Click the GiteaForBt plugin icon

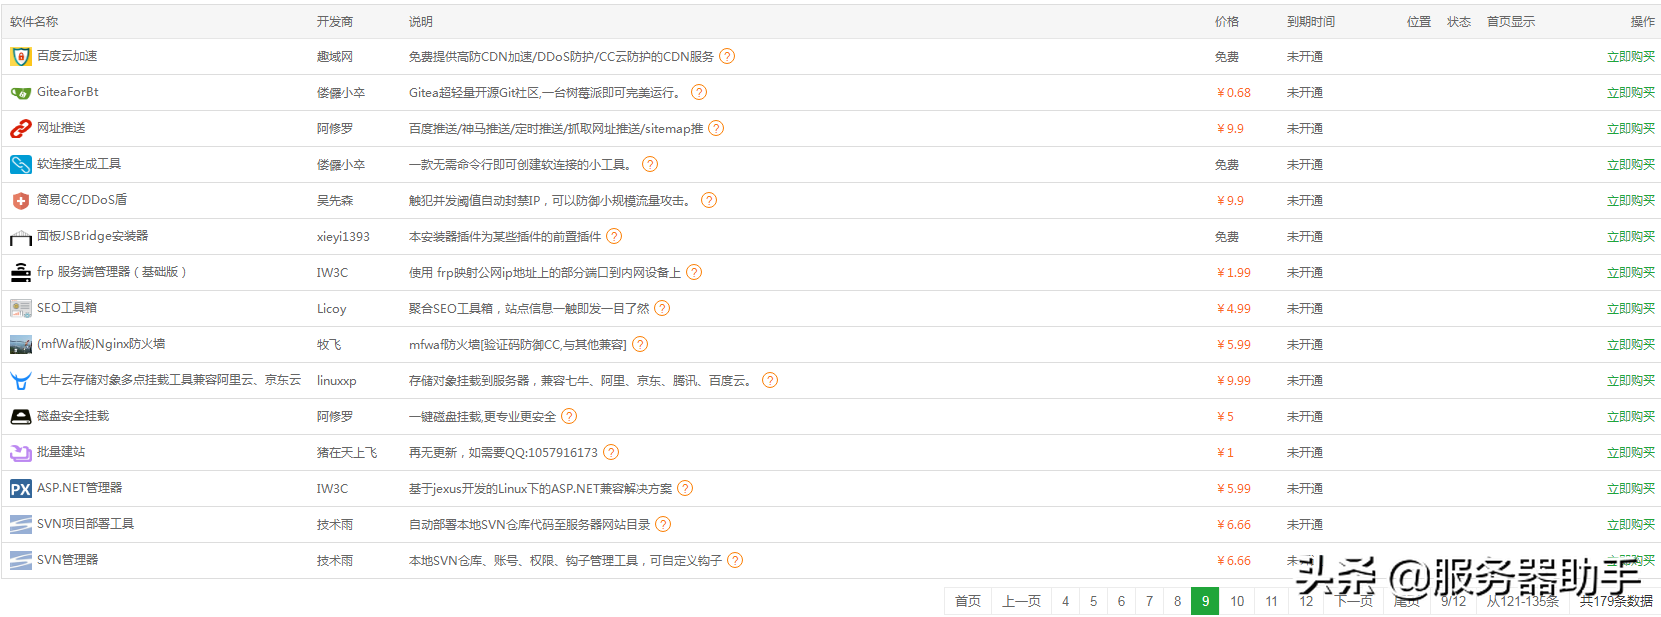pos(21,93)
